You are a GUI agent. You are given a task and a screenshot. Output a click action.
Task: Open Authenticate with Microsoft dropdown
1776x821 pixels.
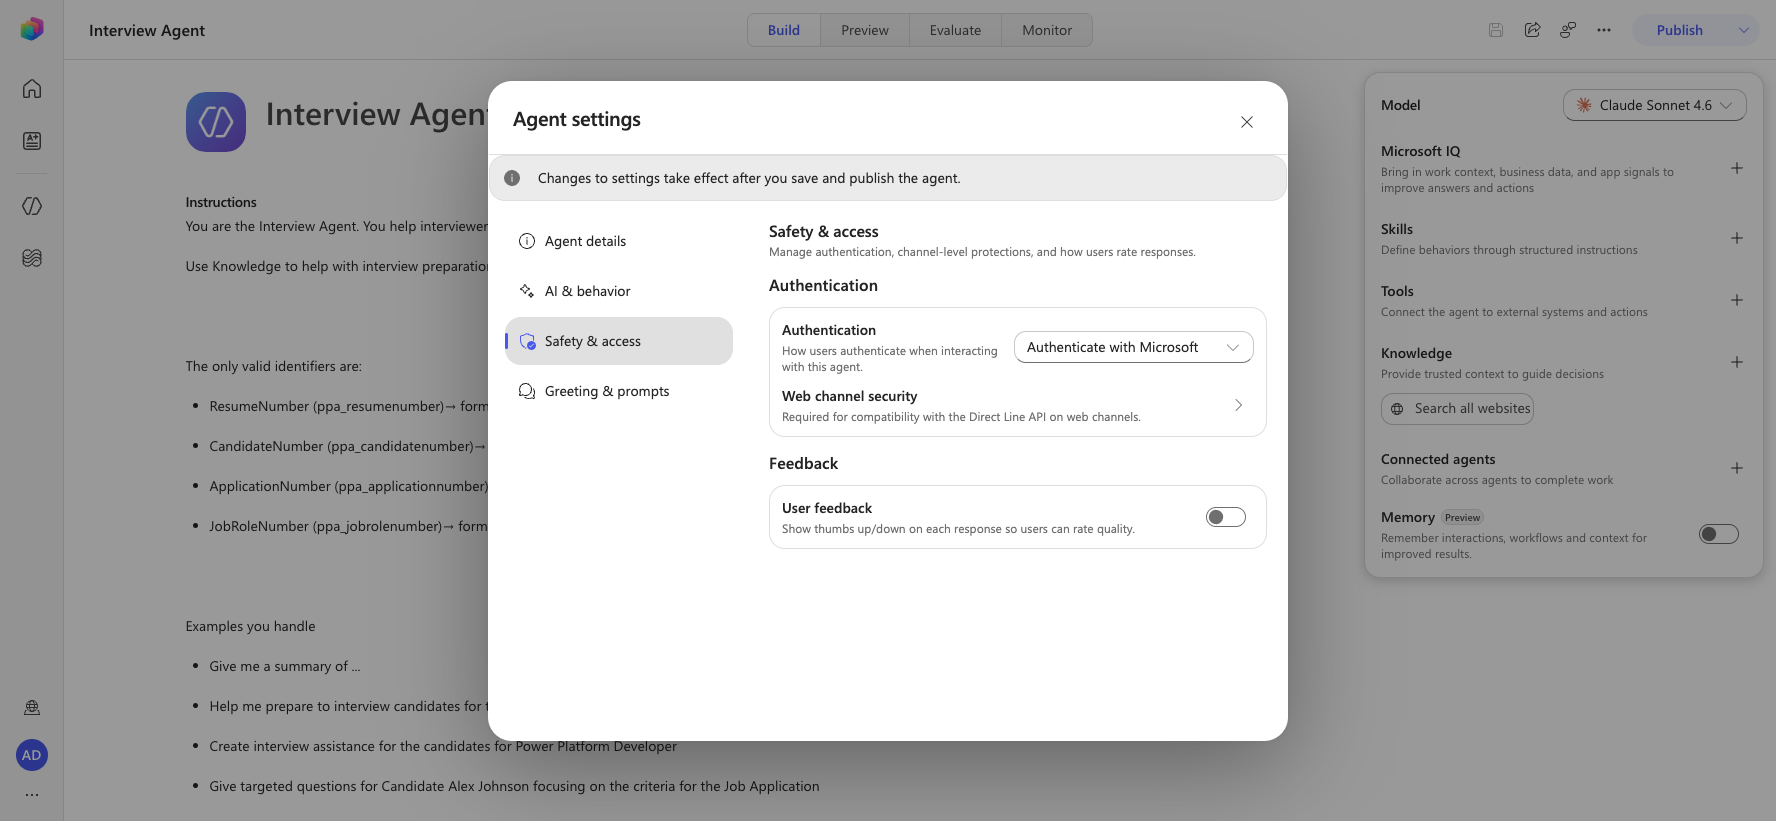(1134, 347)
